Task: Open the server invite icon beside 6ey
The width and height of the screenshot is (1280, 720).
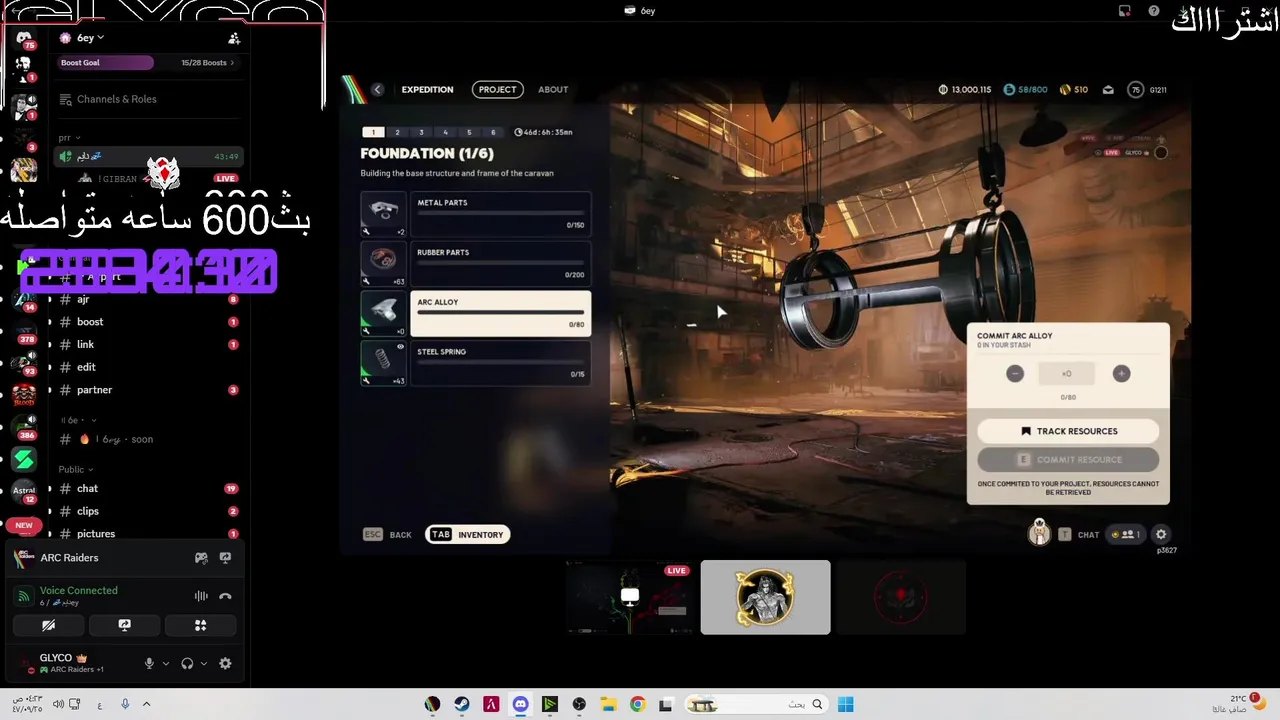Action: [x=234, y=38]
